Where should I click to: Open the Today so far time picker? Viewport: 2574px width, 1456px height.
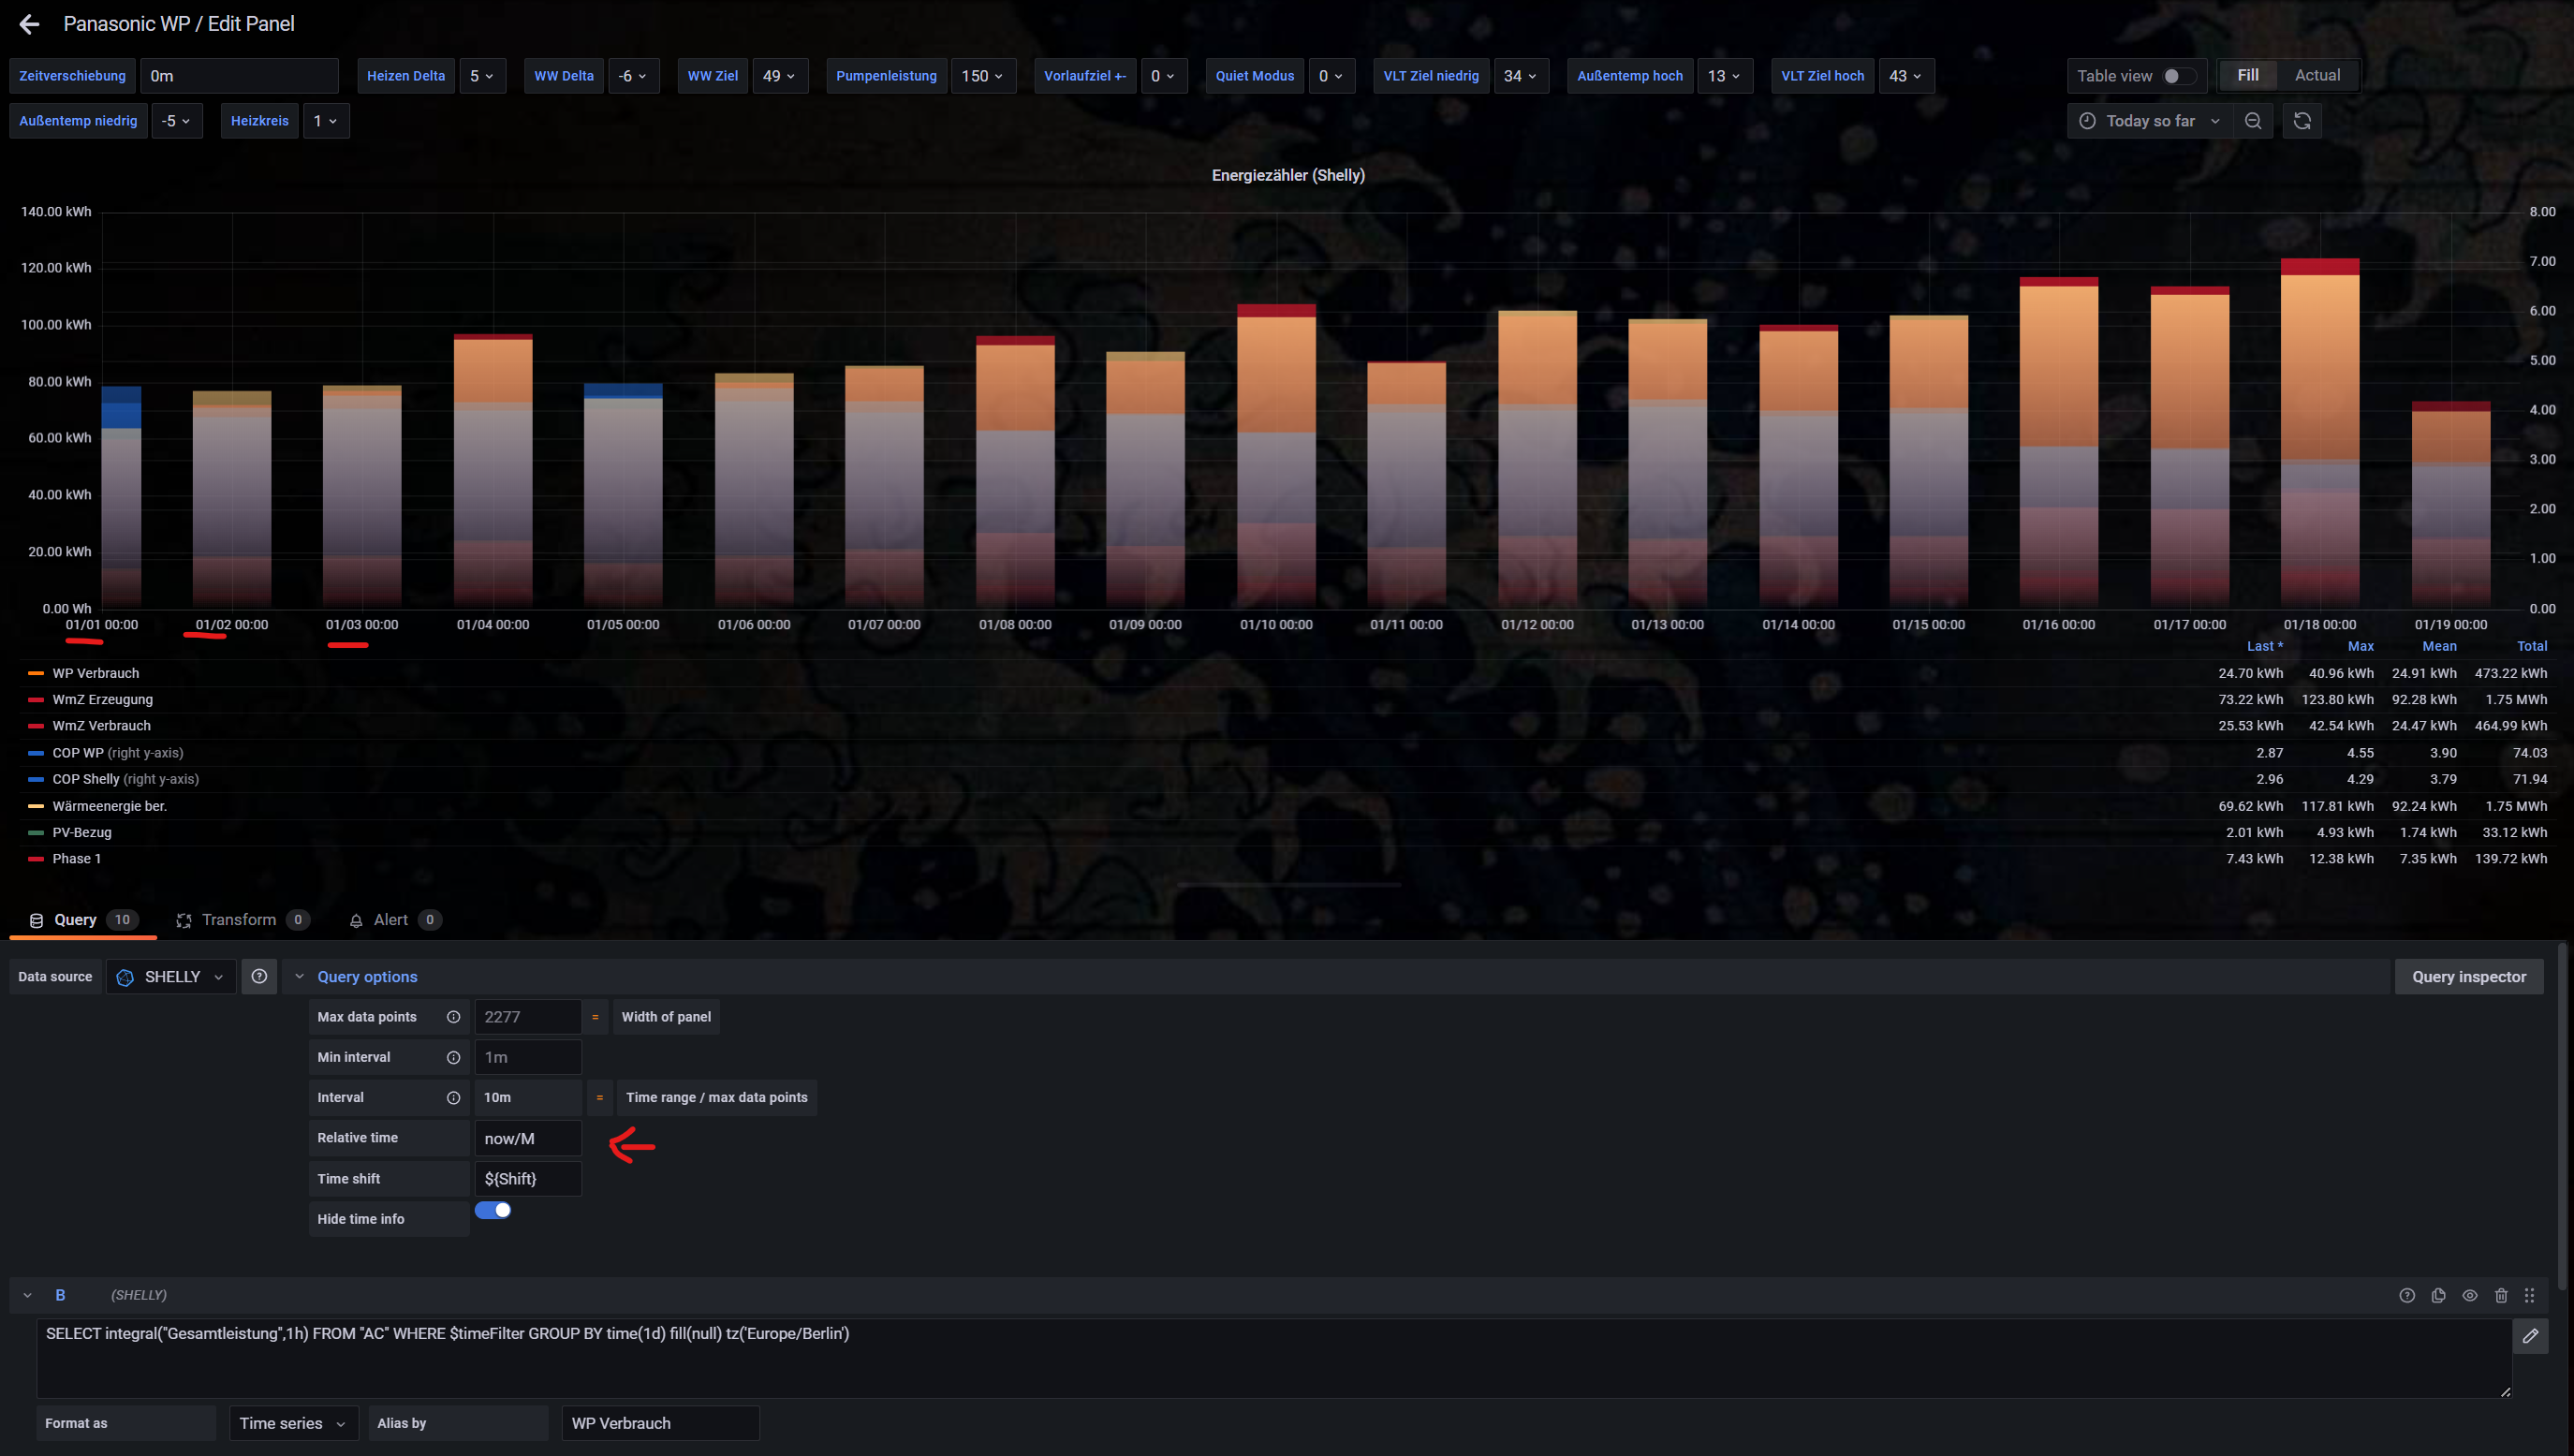click(x=2151, y=121)
